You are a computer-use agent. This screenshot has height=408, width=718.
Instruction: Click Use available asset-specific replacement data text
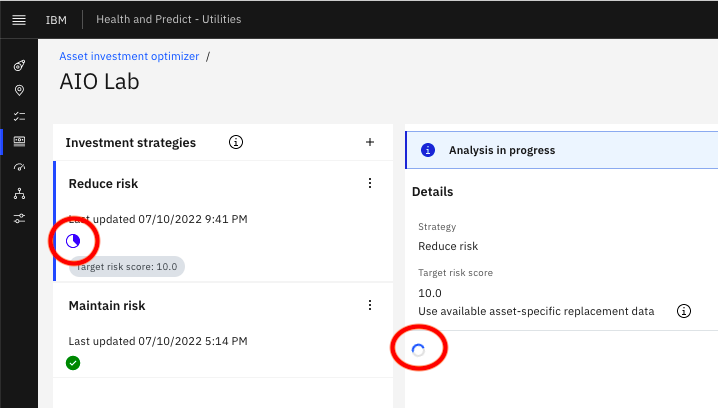(536, 311)
